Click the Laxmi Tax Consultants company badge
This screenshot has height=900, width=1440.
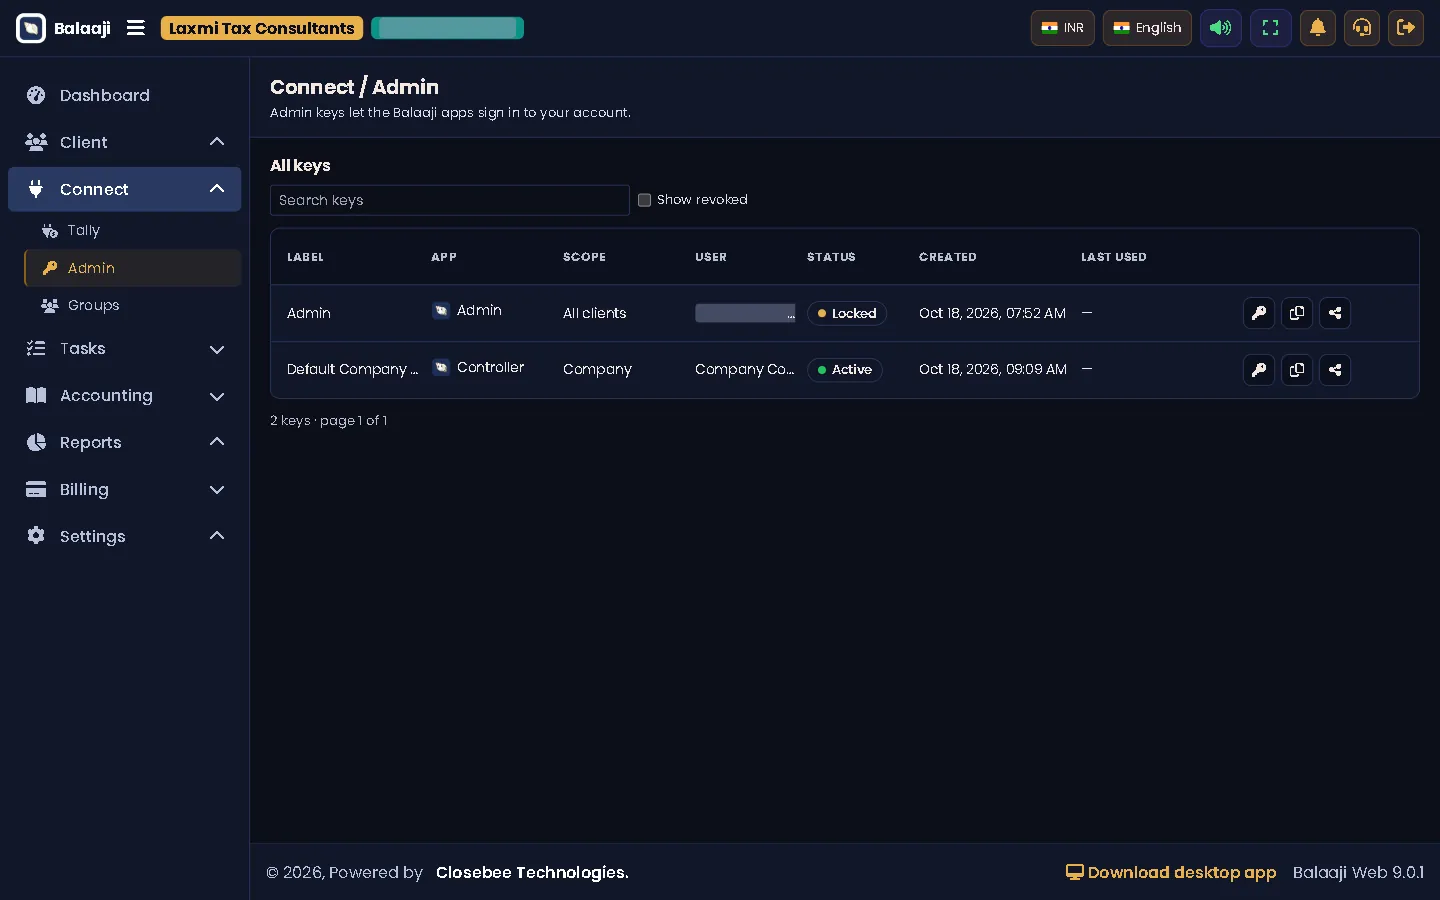pyautogui.click(x=262, y=28)
